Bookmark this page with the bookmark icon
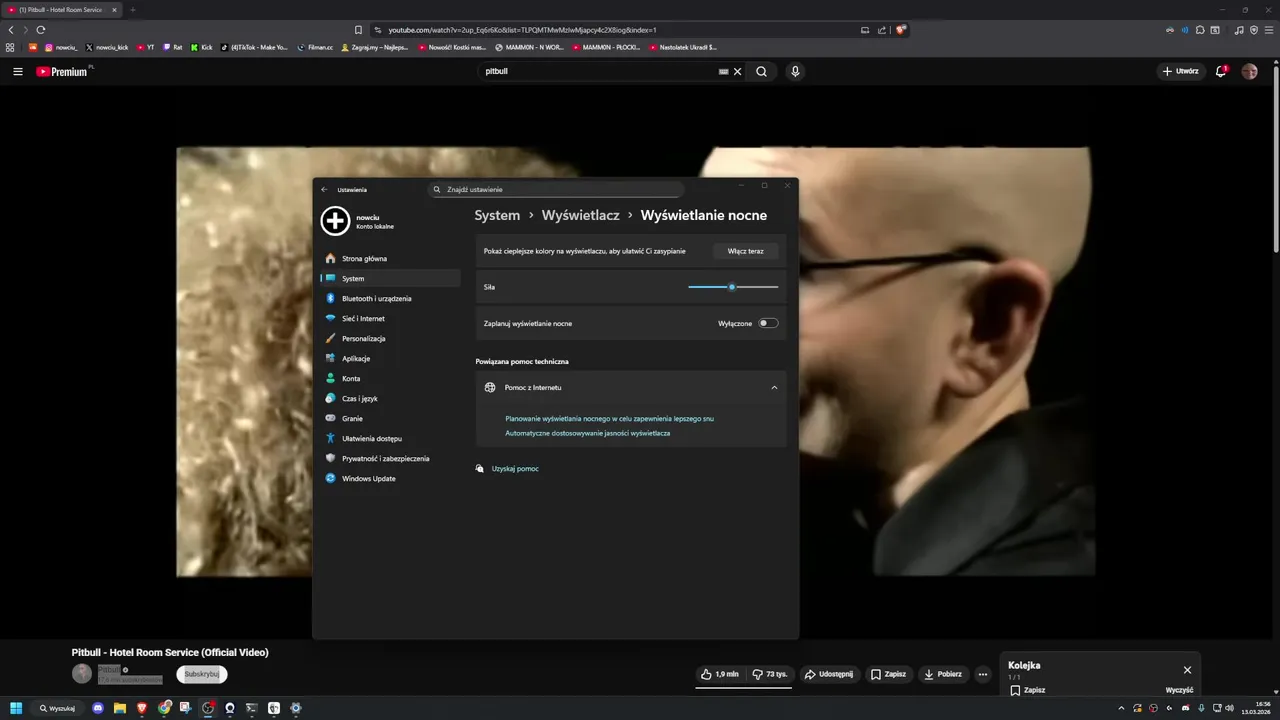1280x720 pixels. click(359, 30)
